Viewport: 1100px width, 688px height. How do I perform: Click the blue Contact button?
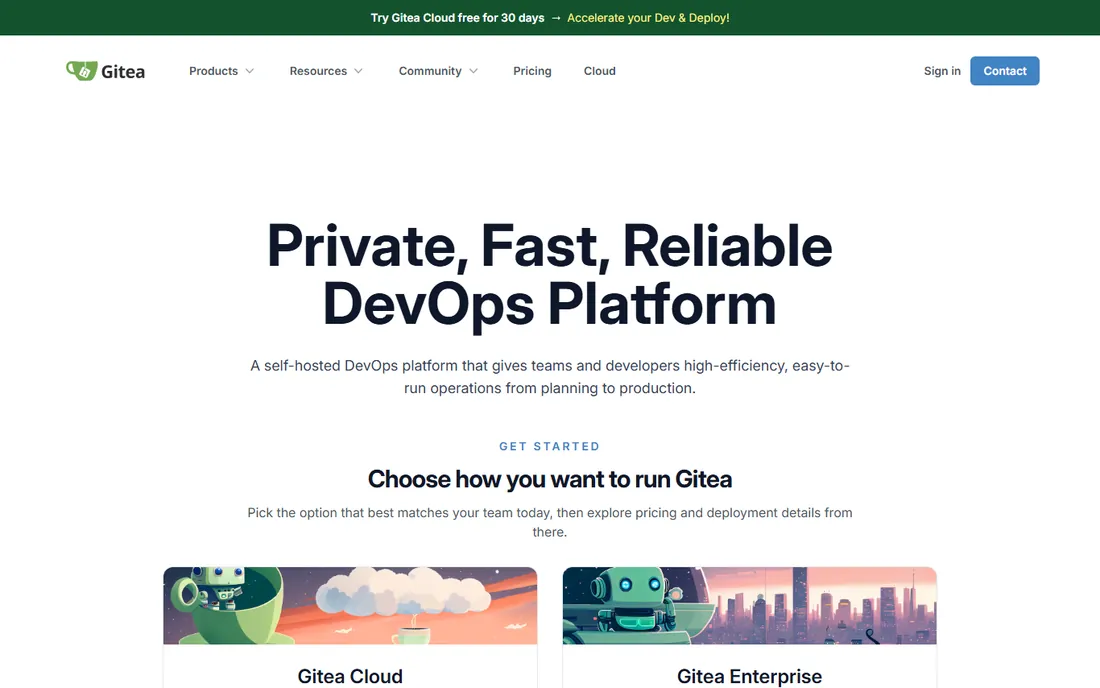pos(1005,71)
